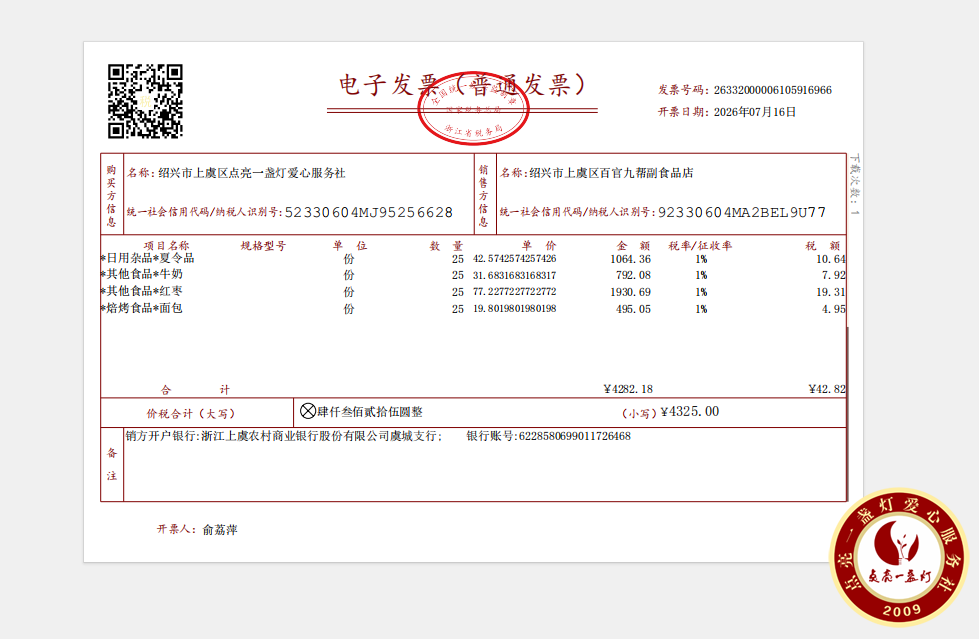Click the QR code on the invoice

click(x=145, y=101)
